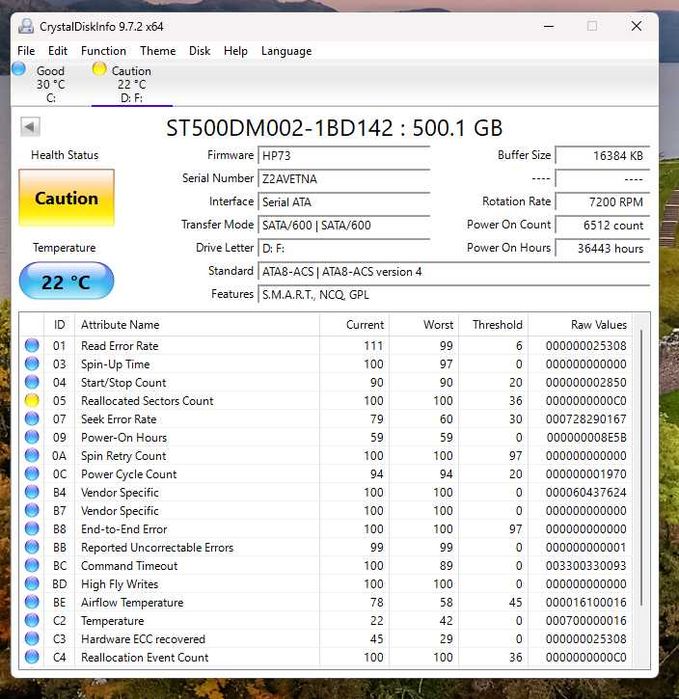Click status circle for Reallocation Event Count
Screen dimensions: 679x699
(x=32, y=657)
